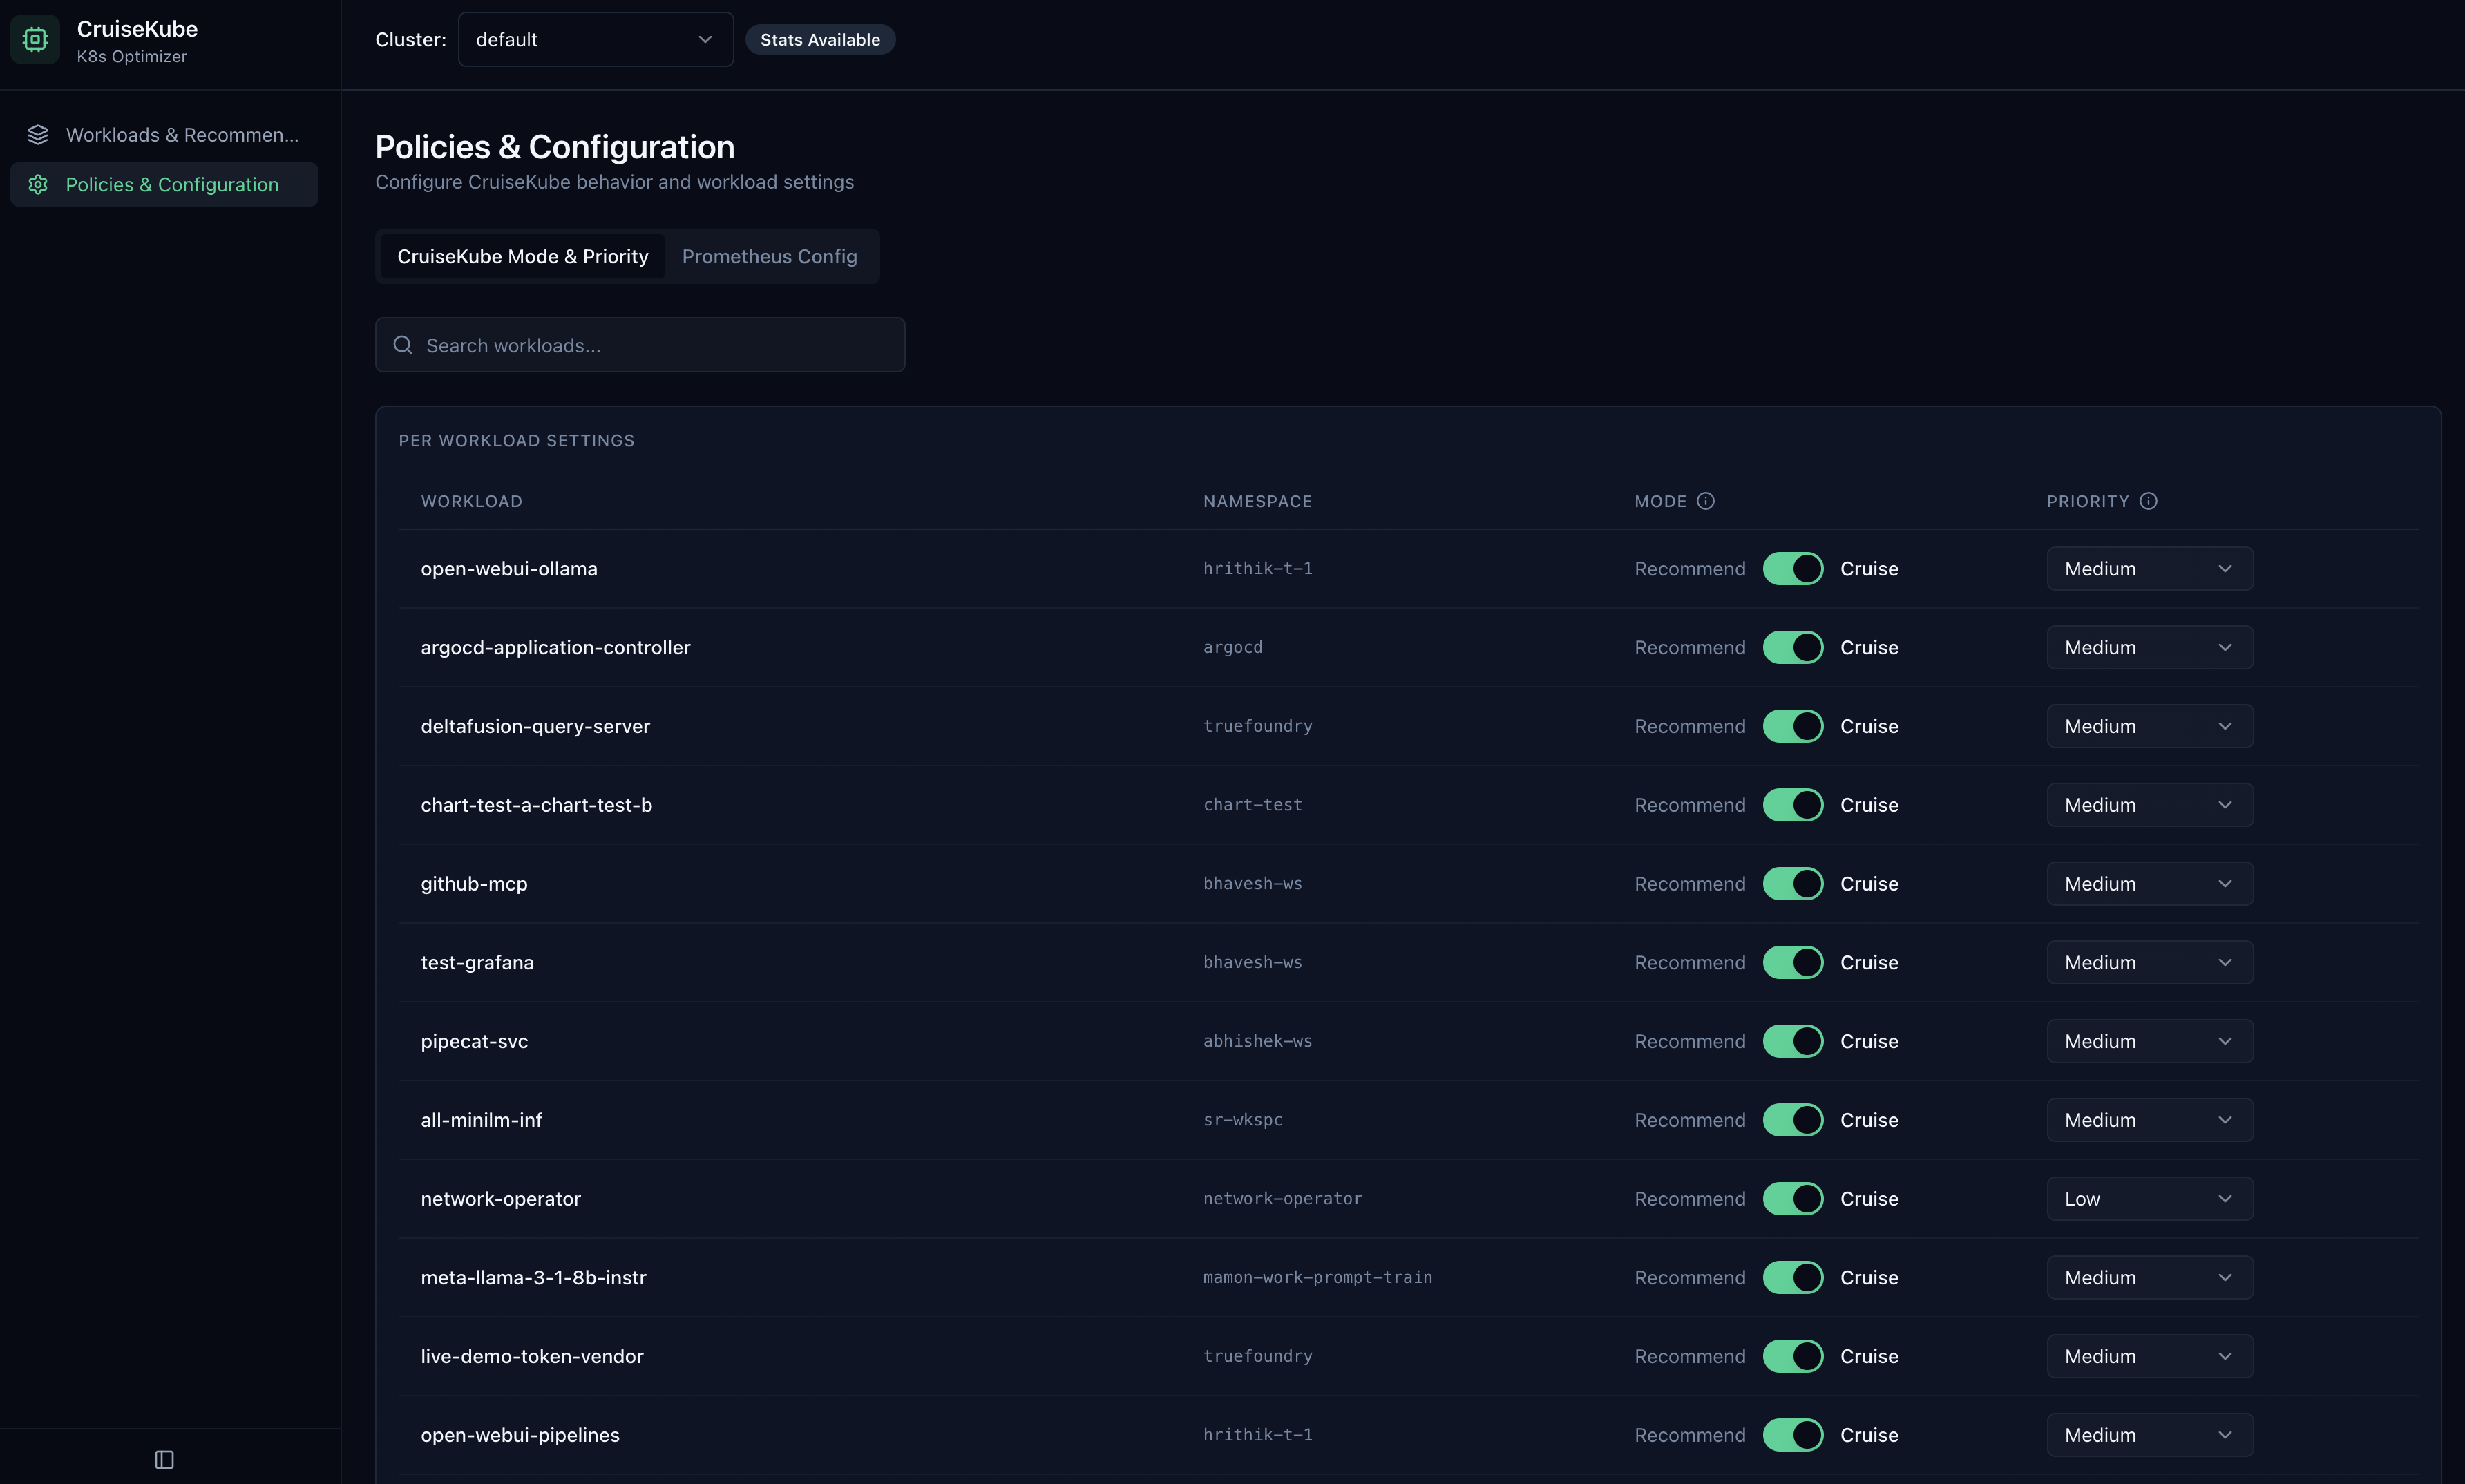Open priority dropdown for pipecat-svc
This screenshot has height=1484, width=2465.
pyautogui.click(x=2149, y=1041)
